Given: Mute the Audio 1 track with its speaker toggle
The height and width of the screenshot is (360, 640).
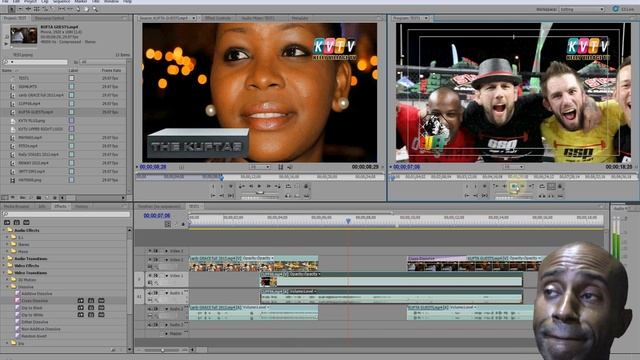Looking at the screenshot, I should click(150, 293).
